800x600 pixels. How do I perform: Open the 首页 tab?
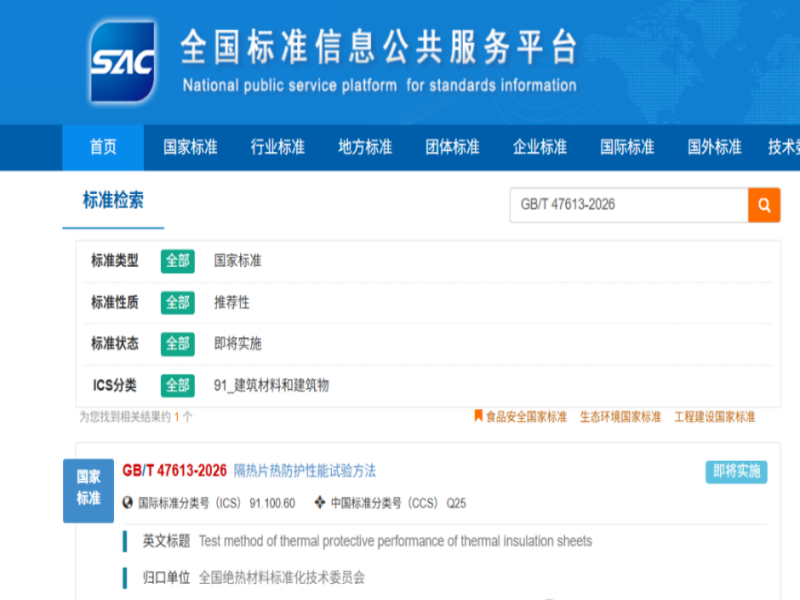[x=103, y=147]
